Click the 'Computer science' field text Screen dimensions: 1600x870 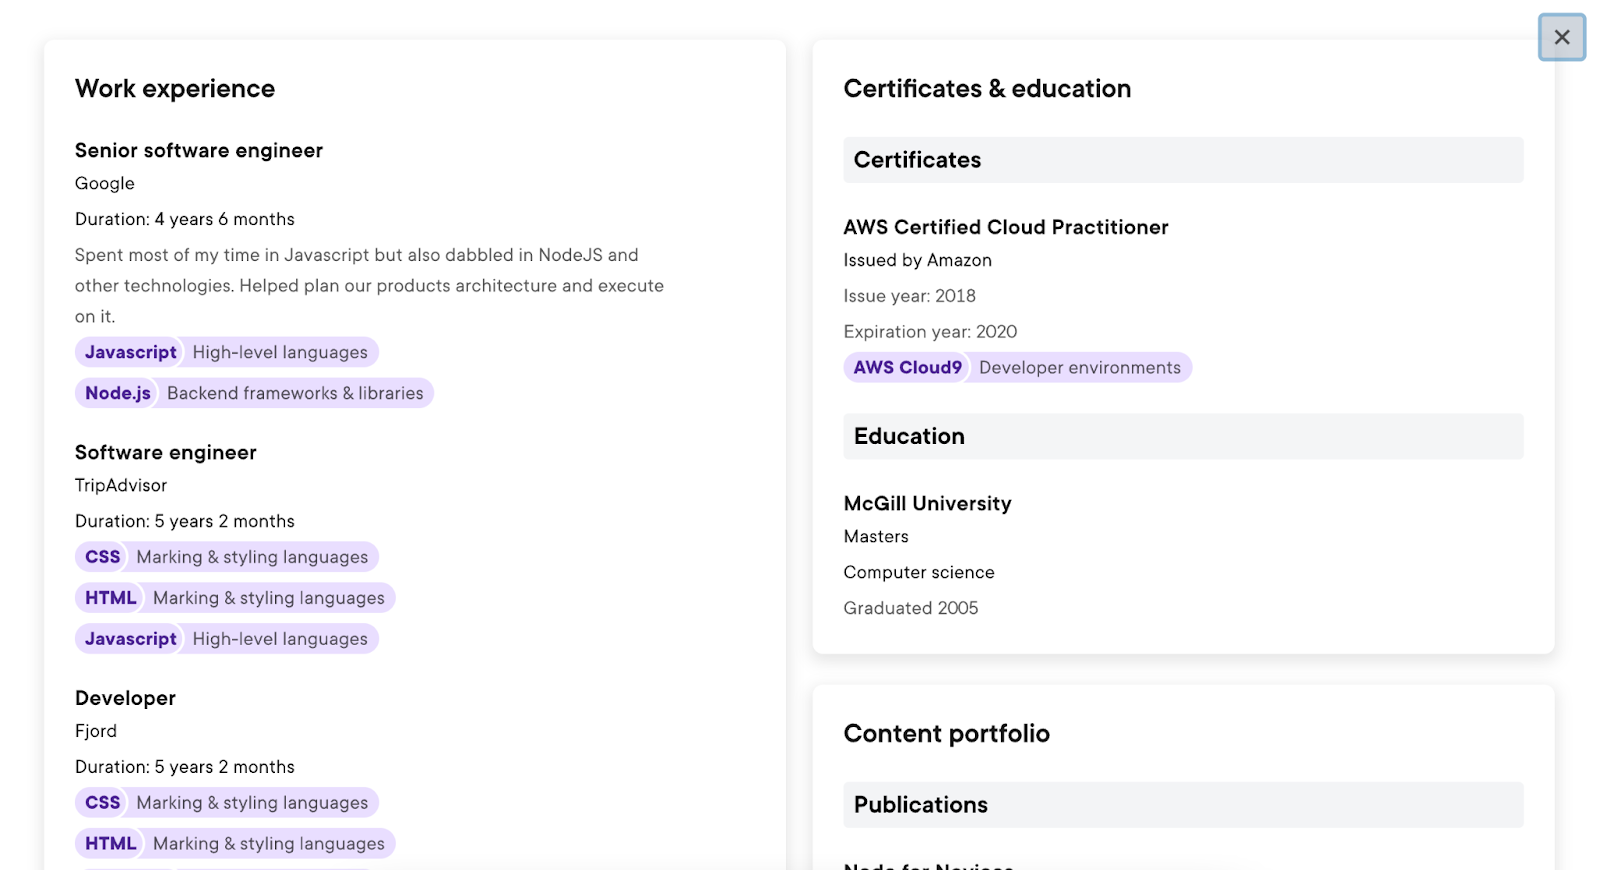coord(919,572)
